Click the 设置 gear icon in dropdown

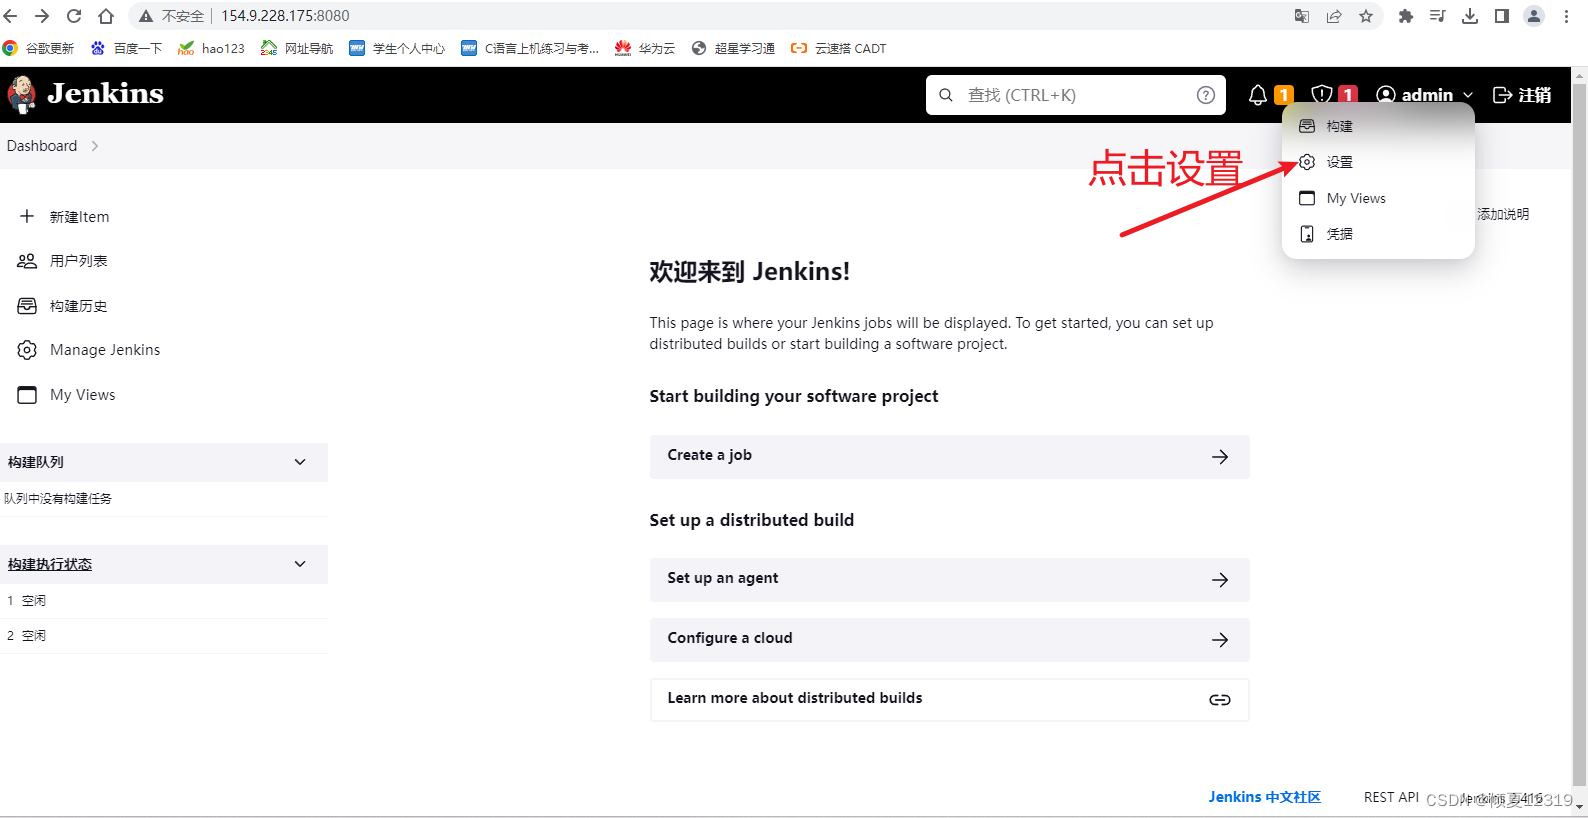click(x=1307, y=162)
